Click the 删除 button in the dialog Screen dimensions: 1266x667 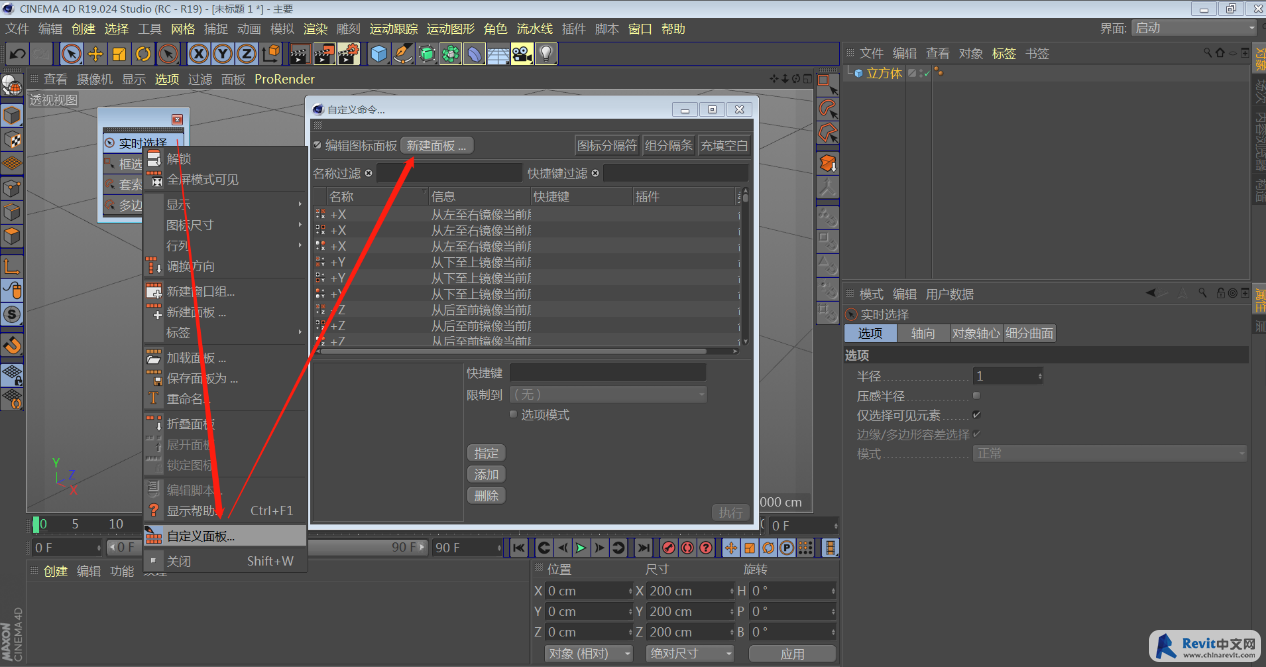coord(486,495)
